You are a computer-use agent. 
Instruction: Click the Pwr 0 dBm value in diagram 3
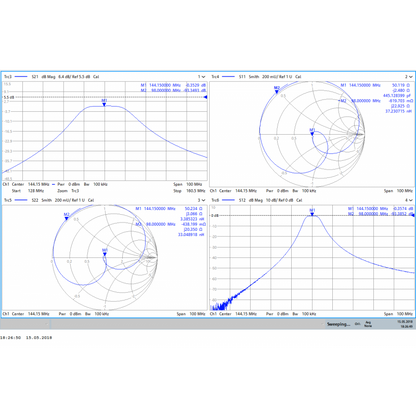pos(69,314)
